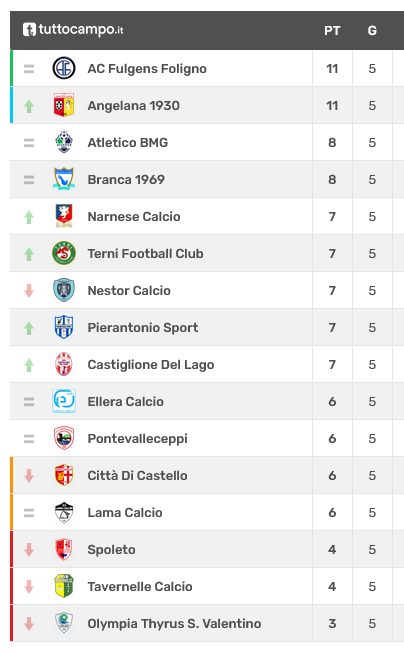Click Branca 1969 team emblem
404x653 pixels.
(64, 179)
